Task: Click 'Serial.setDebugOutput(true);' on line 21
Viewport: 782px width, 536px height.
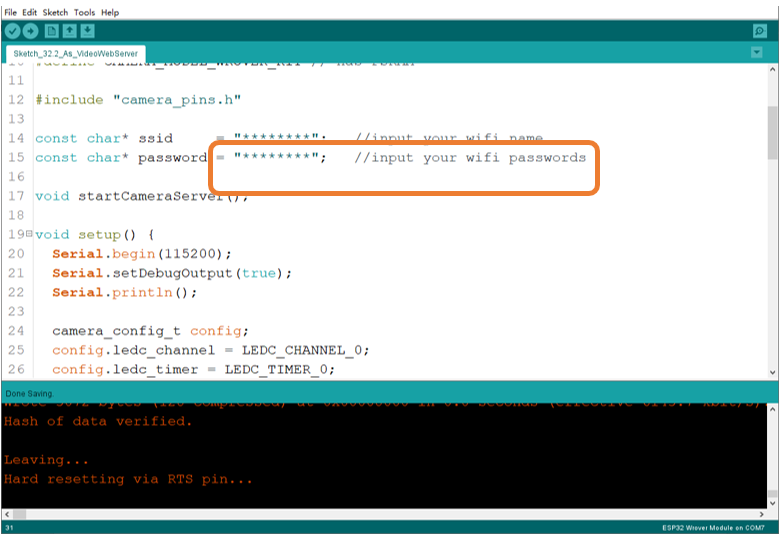Action: pos(172,273)
